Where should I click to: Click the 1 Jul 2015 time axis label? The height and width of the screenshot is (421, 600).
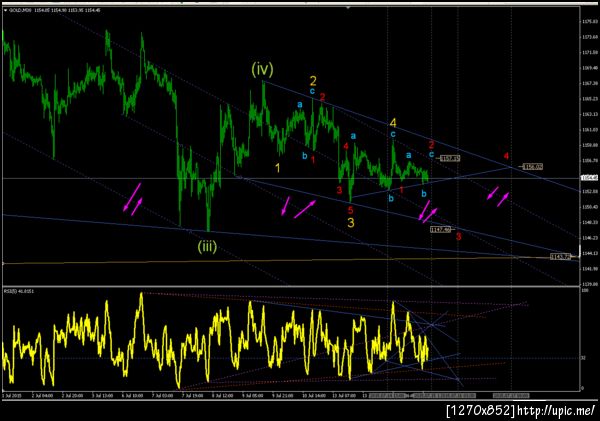(11, 395)
